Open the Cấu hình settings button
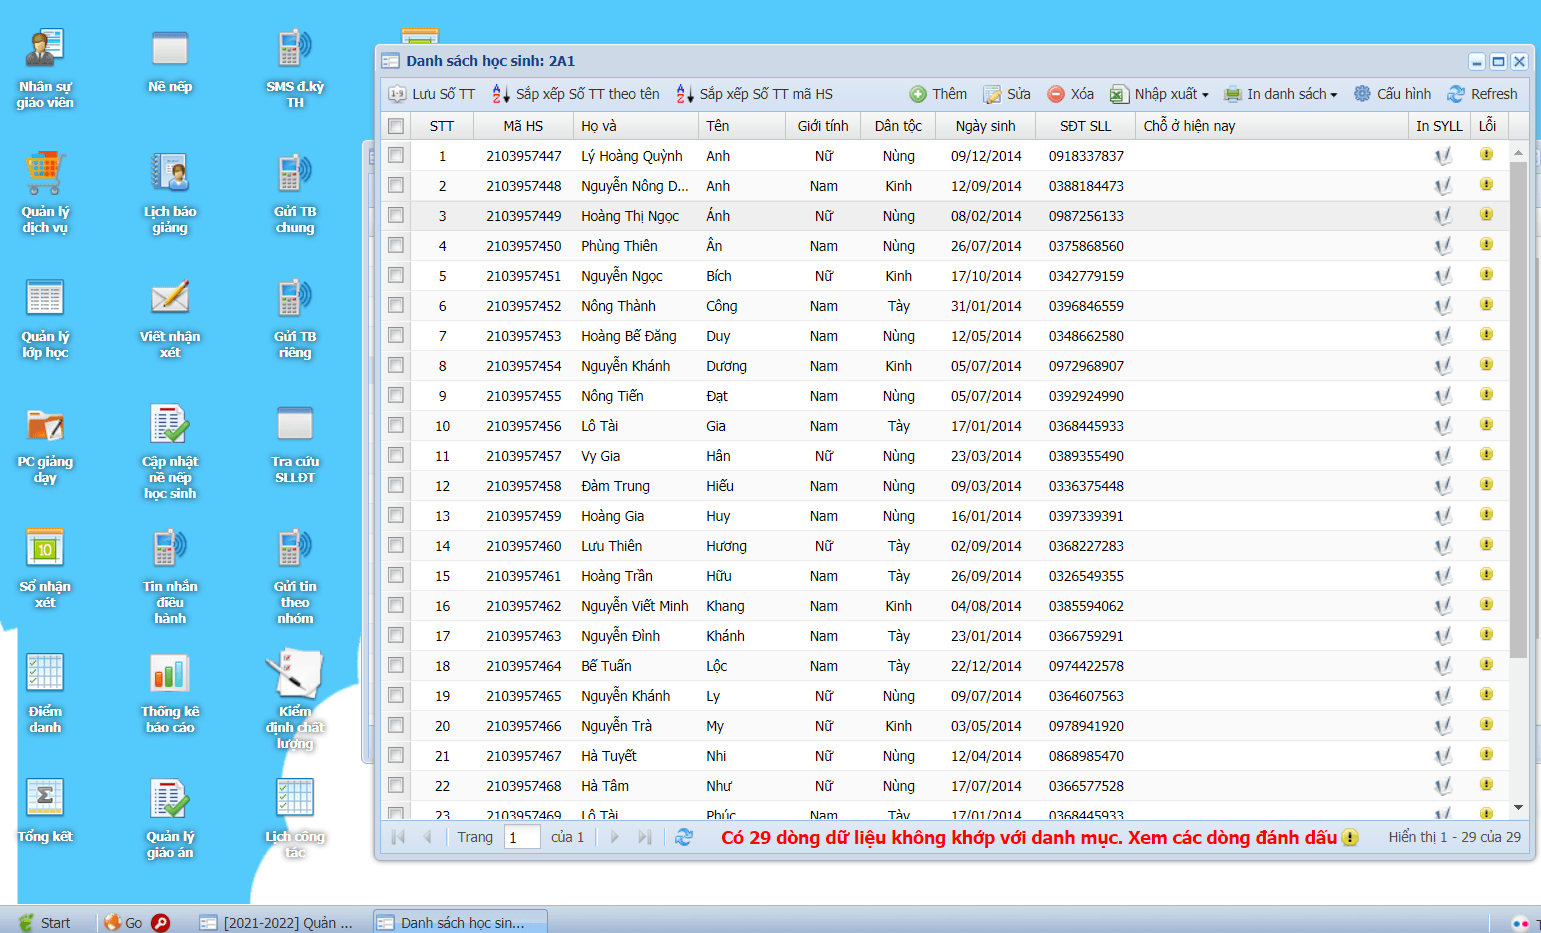This screenshot has height=933, width=1541. 1392,94
